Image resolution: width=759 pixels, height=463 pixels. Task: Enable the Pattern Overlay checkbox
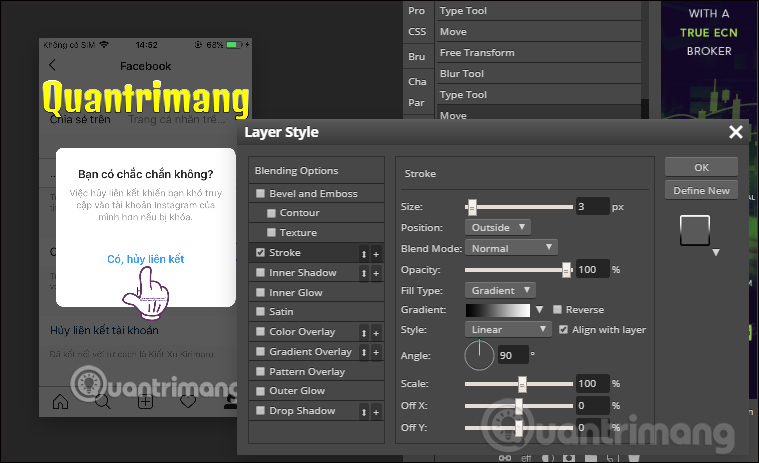[x=260, y=372]
